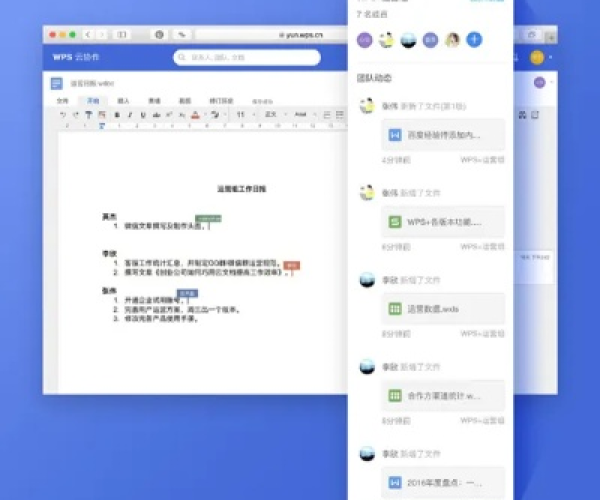Open the 2016年度盘点 document card
Viewport: 600px width, 500px height.
click(x=443, y=483)
